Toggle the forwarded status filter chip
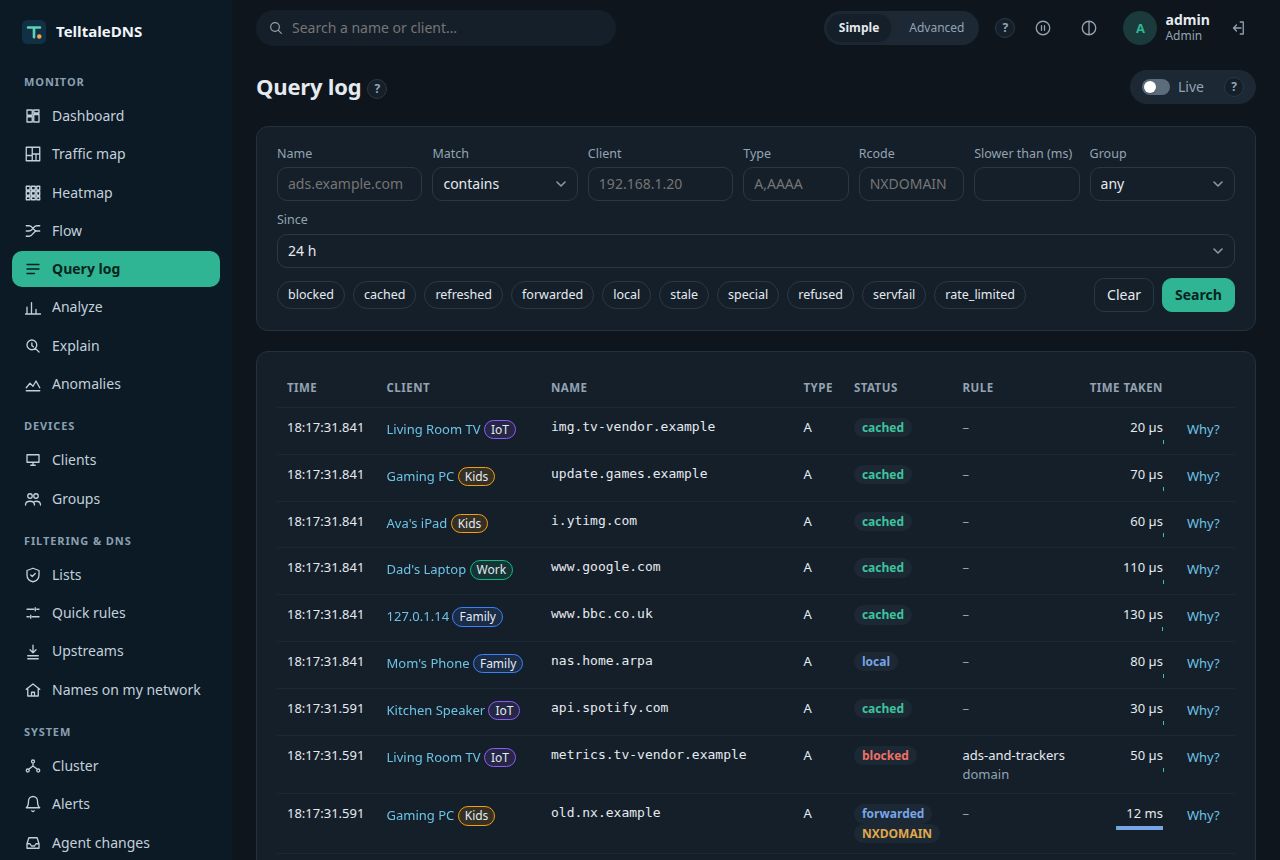 click(552, 295)
